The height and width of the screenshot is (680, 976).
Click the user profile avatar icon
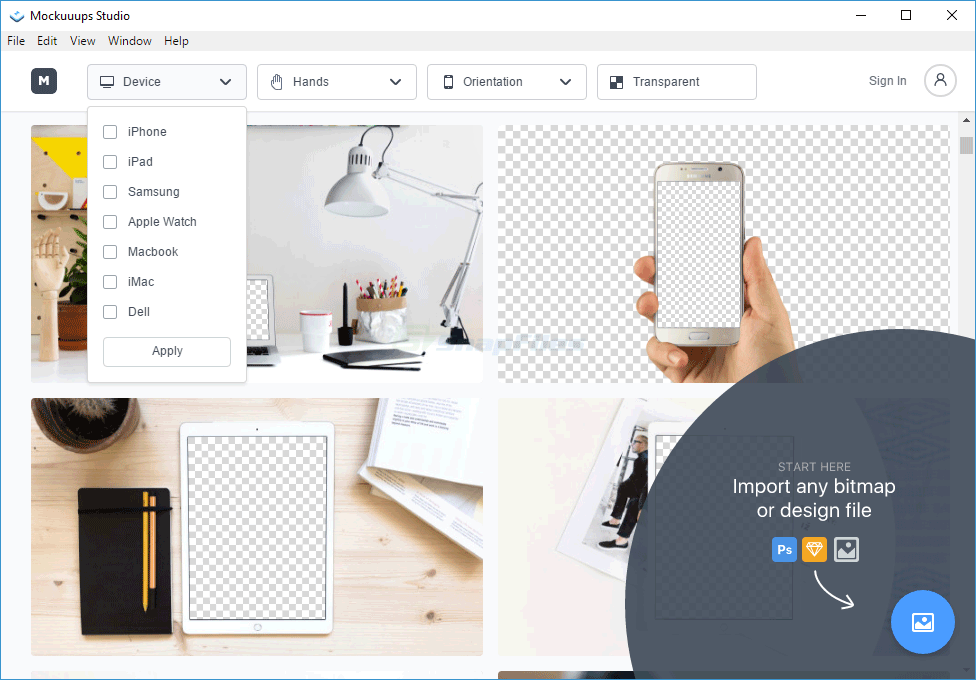click(x=940, y=81)
